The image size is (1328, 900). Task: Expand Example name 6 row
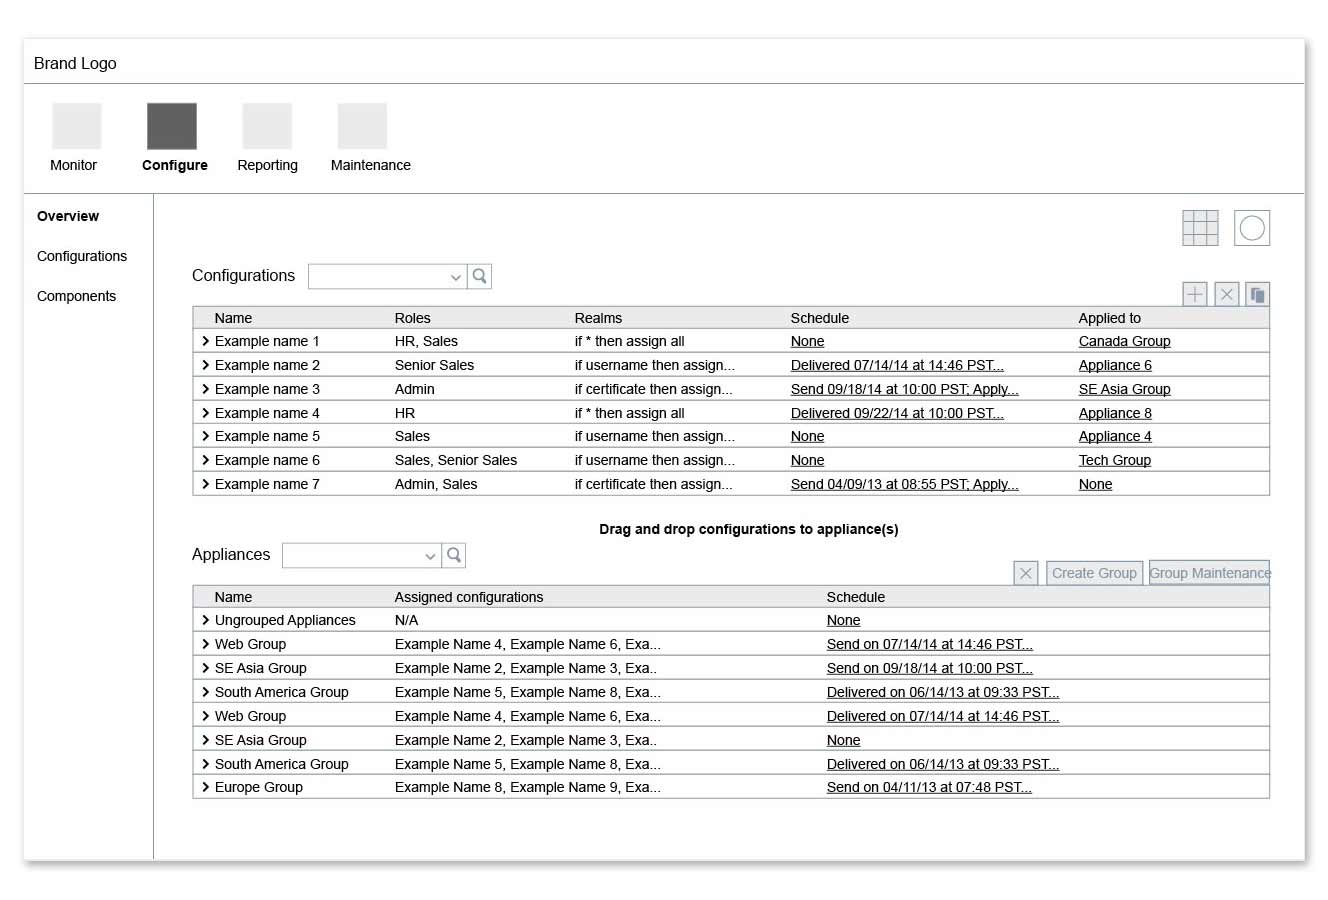(206, 460)
